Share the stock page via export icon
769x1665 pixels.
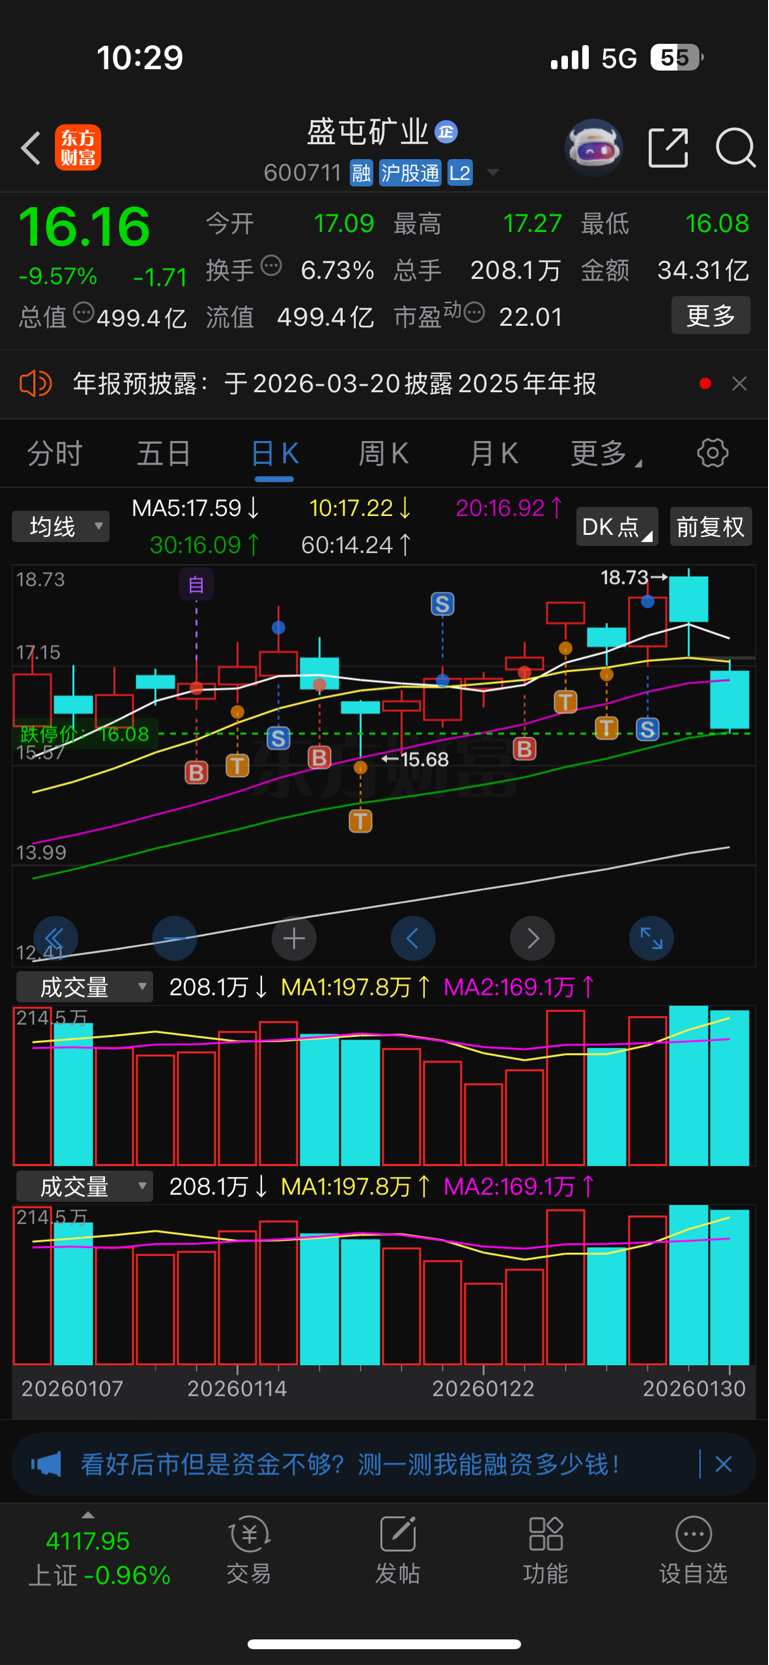tap(668, 148)
